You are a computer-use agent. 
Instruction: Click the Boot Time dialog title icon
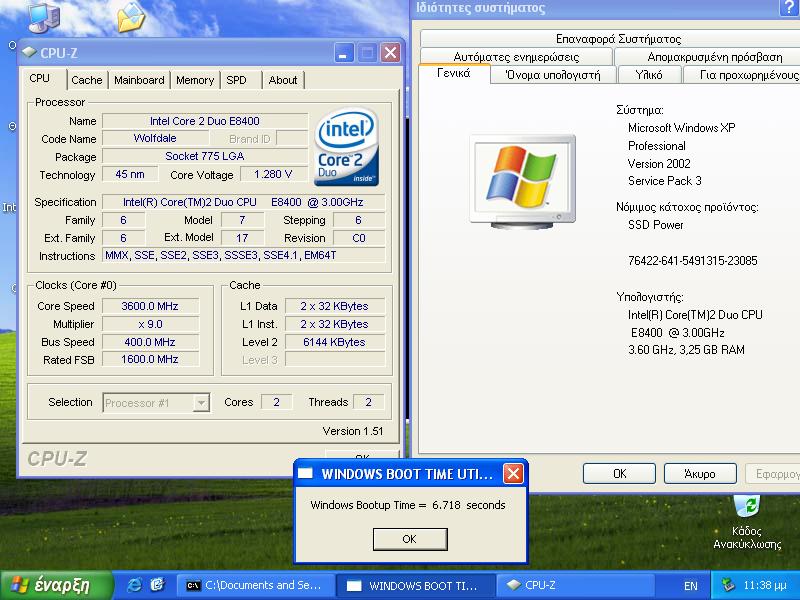pyautogui.click(x=305, y=473)
